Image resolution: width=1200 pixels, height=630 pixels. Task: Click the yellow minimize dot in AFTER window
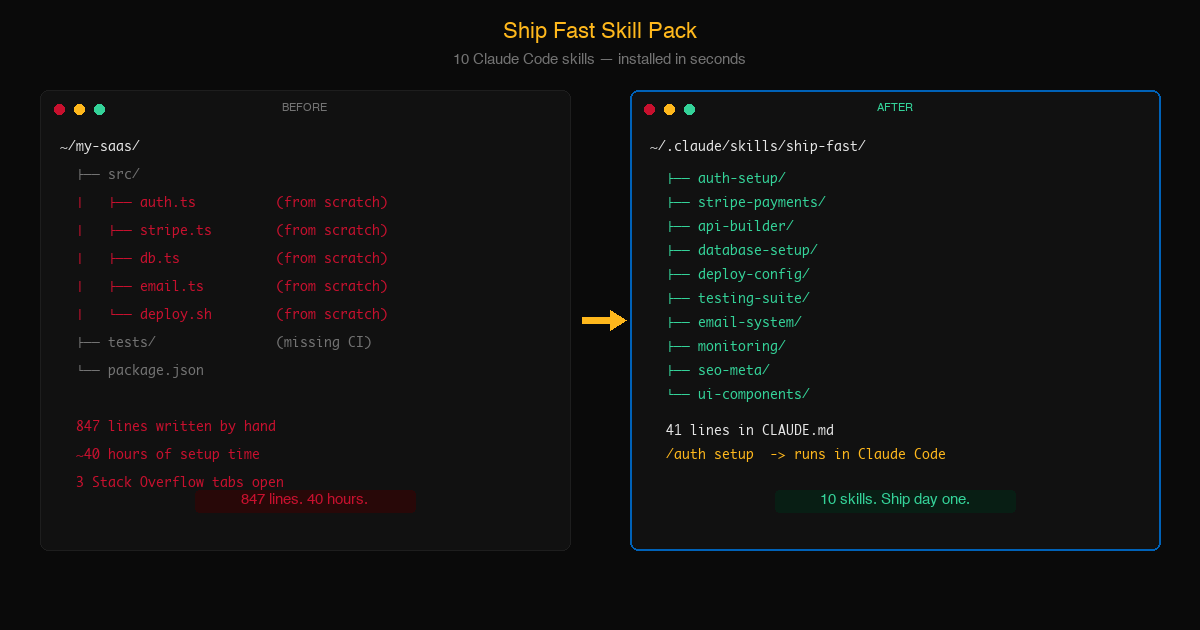670,110
